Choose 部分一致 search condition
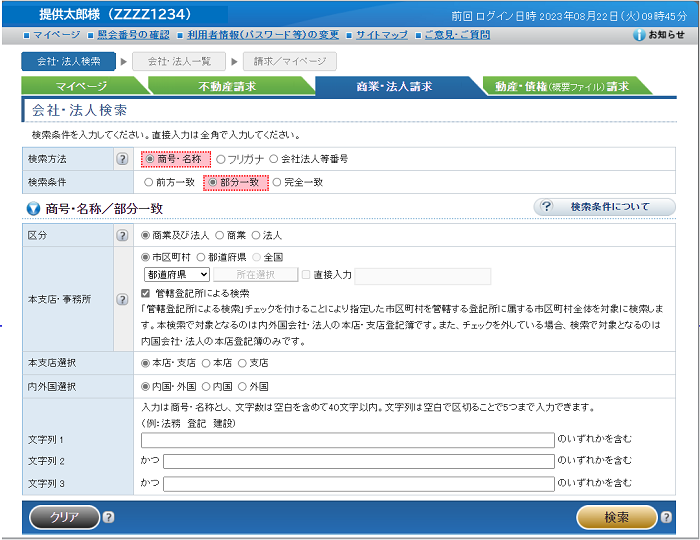Screen dimensions: 700x540 212,182
